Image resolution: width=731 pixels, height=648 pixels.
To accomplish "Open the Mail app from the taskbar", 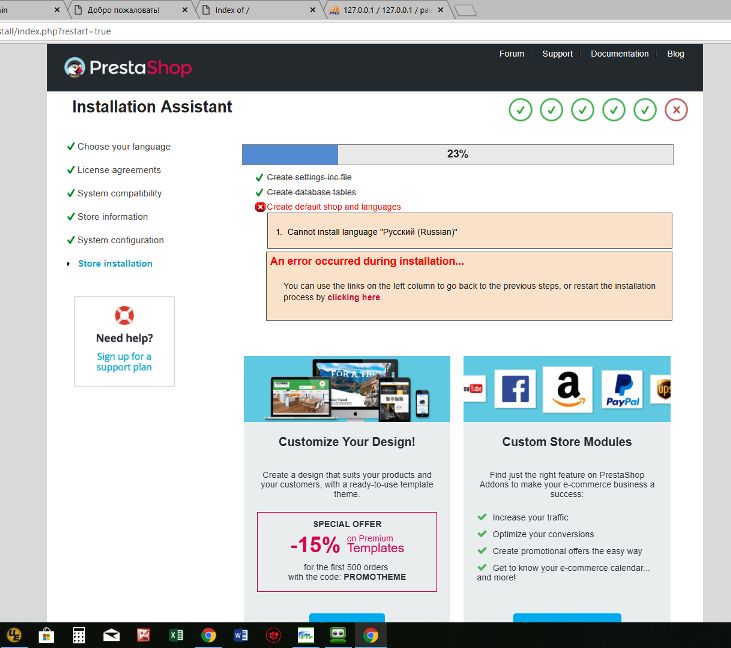I will coord(111,635).
